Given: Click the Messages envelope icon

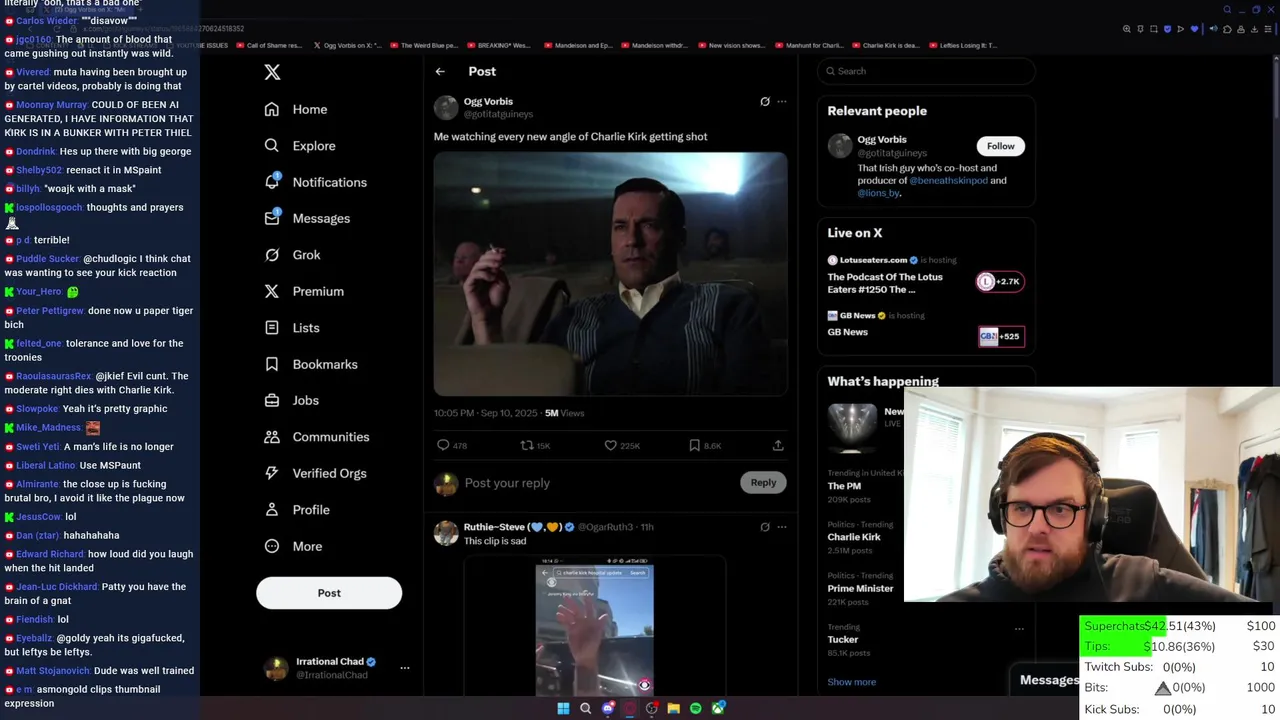Looking at the screenshot, I should 272,218.
